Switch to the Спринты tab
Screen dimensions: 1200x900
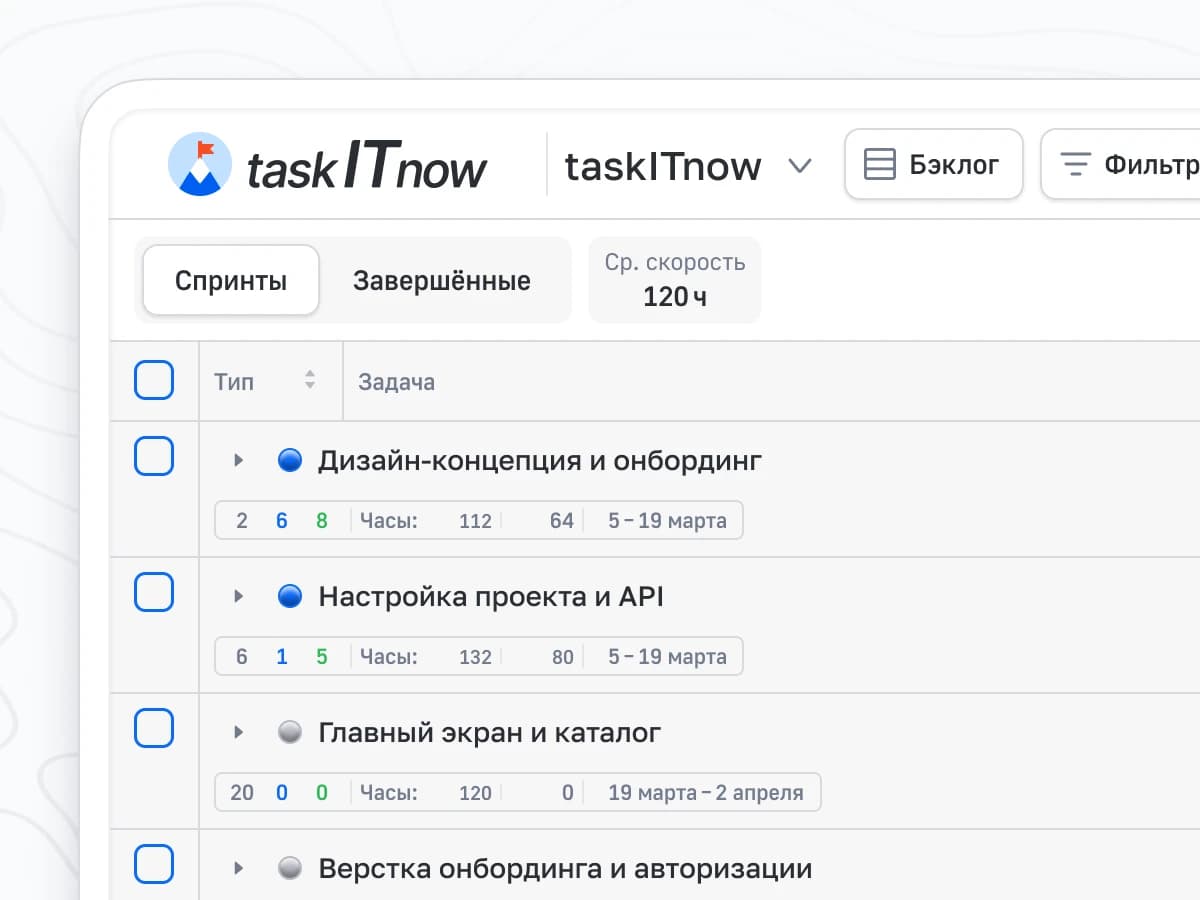tap(231, 281)
